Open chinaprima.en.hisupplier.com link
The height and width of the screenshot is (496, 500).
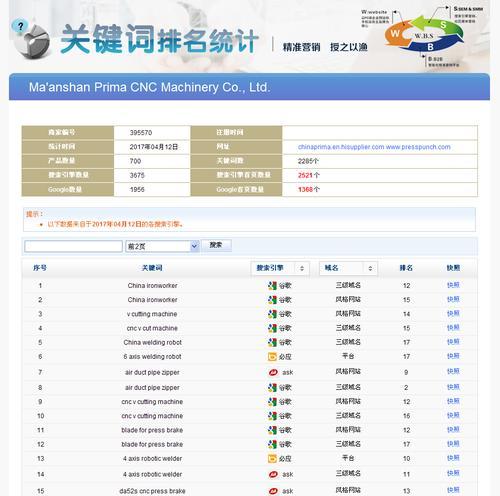pyautogui.click(x=341, y=147)
